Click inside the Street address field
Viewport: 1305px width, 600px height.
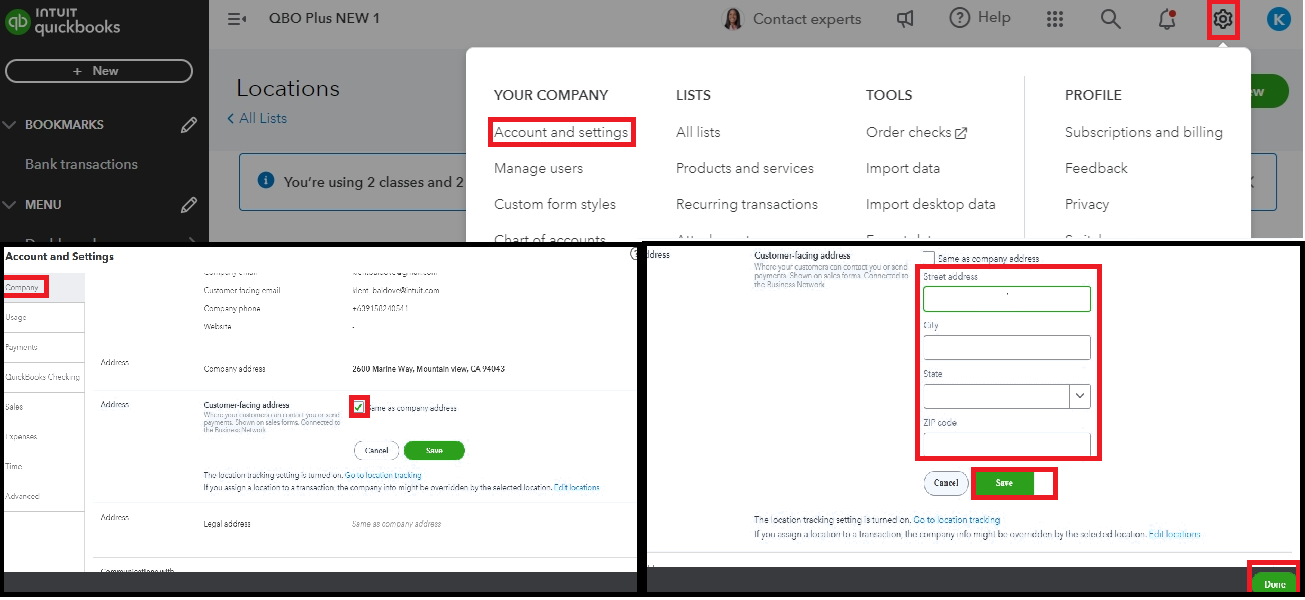tap(1006, 298)
